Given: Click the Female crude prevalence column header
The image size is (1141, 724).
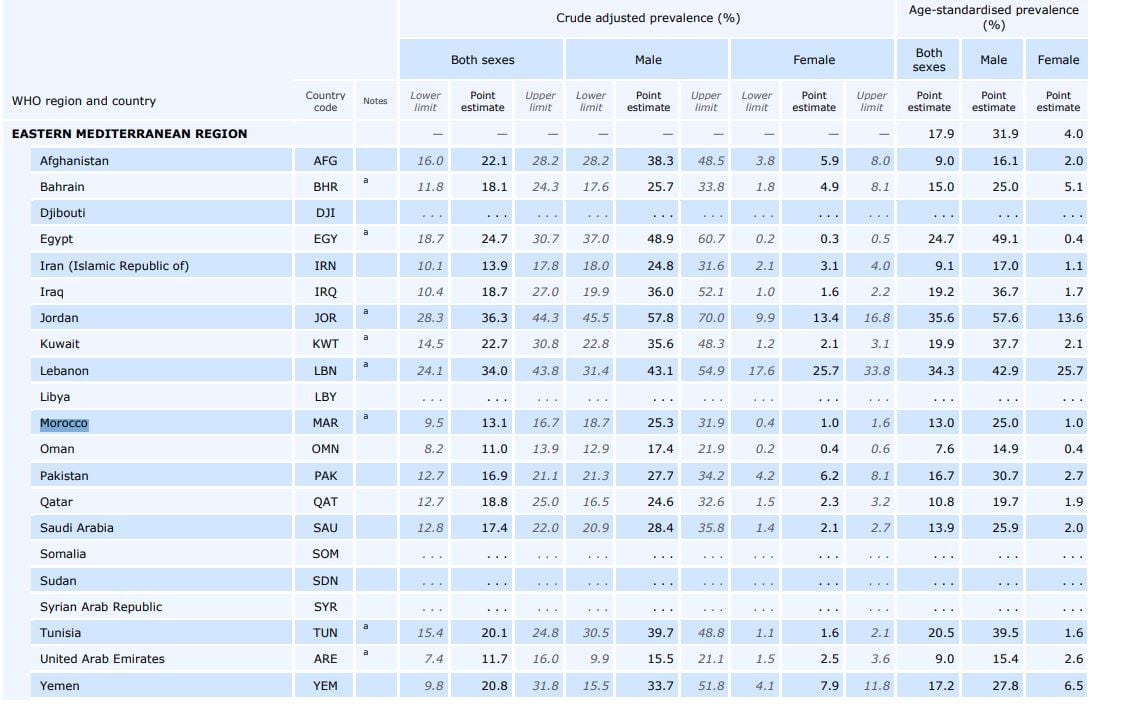Looking at the screenshot, I should pos(813,60).
